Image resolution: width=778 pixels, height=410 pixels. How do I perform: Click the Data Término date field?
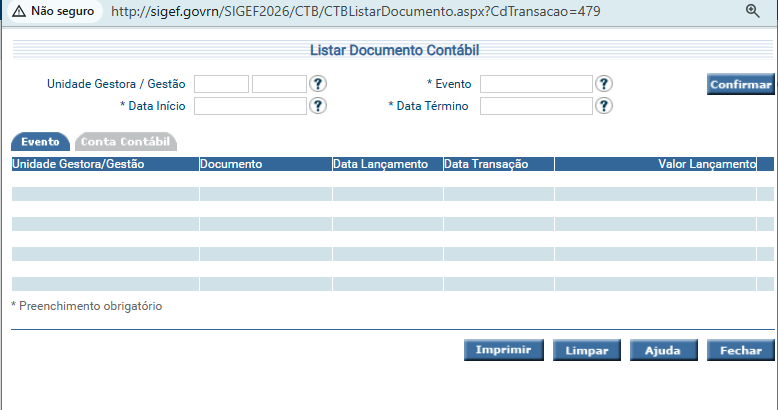pyautogui.click(x=536, y=106)
